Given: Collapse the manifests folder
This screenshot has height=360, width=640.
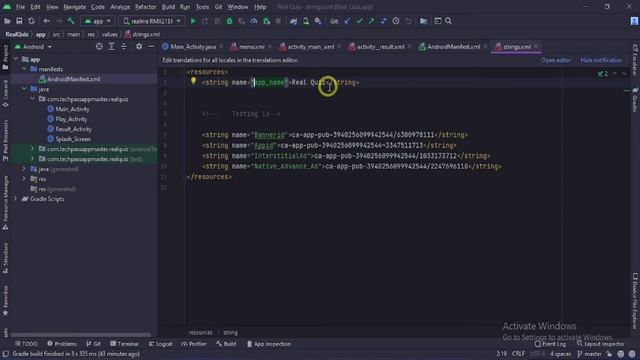Looking at the screenshot, I should pos(24,69).
